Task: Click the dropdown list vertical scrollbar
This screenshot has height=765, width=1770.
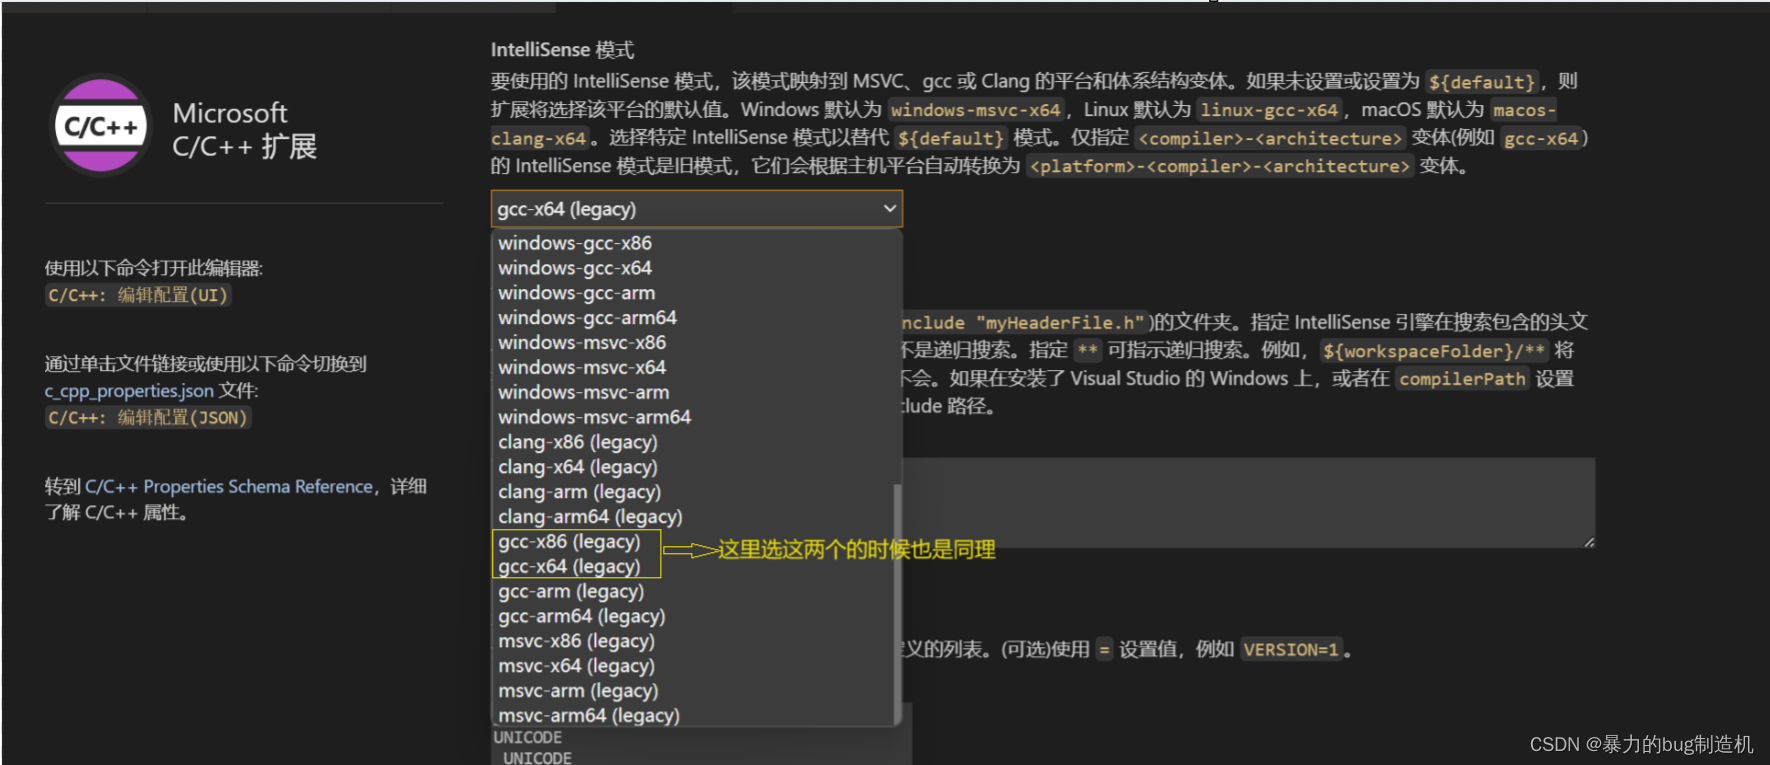Action: [897, 604]
